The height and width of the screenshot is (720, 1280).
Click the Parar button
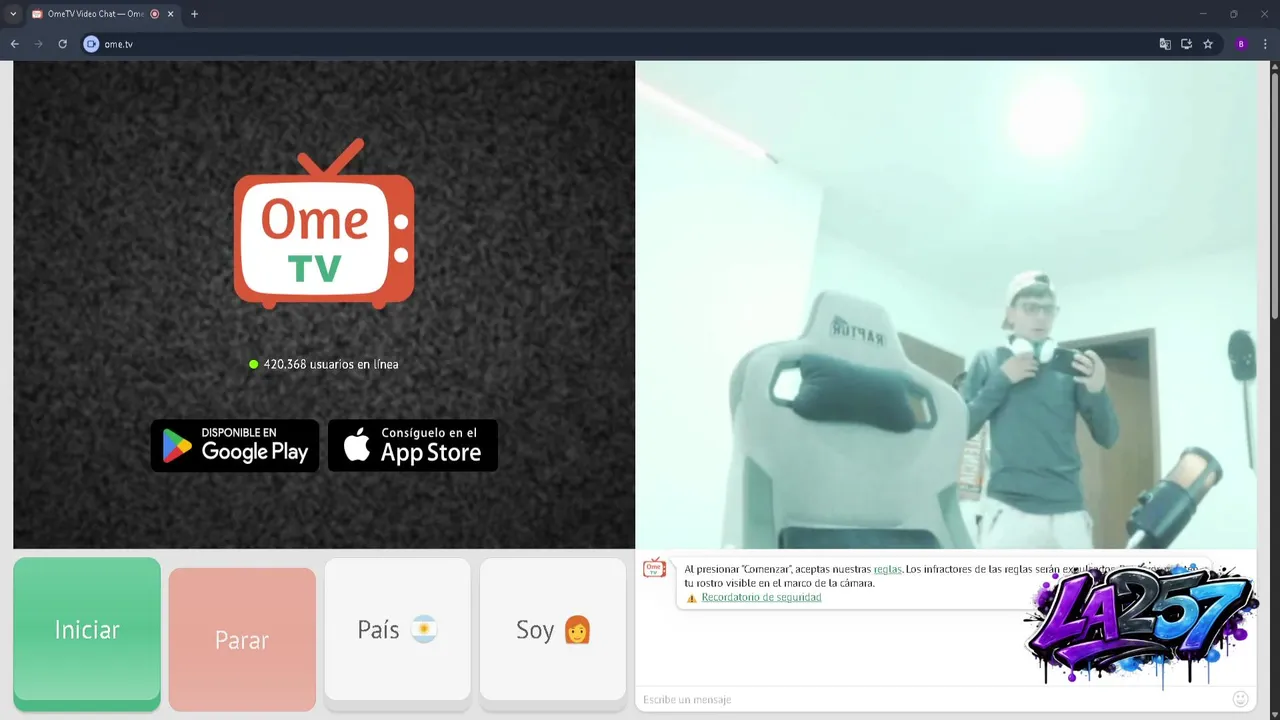click(x=242, y=639)
